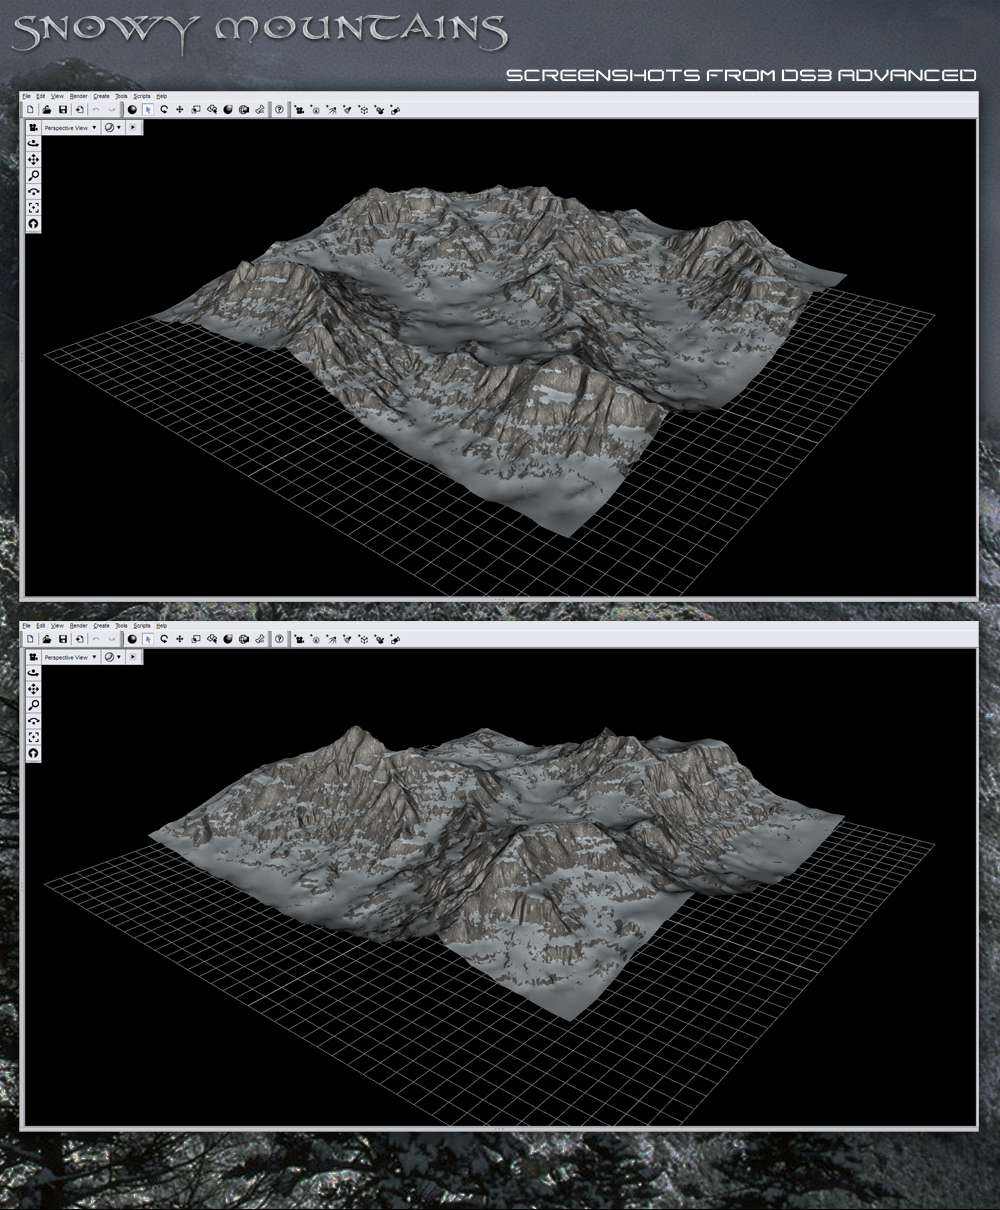
Task: Click New file icon in lower window
Action: [31, 638]
